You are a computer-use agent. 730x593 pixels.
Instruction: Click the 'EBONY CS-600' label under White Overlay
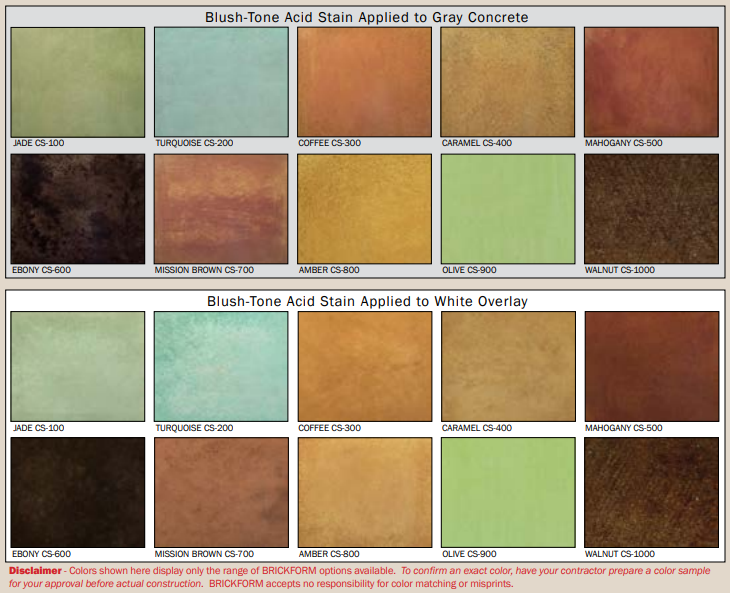(41, 554)
